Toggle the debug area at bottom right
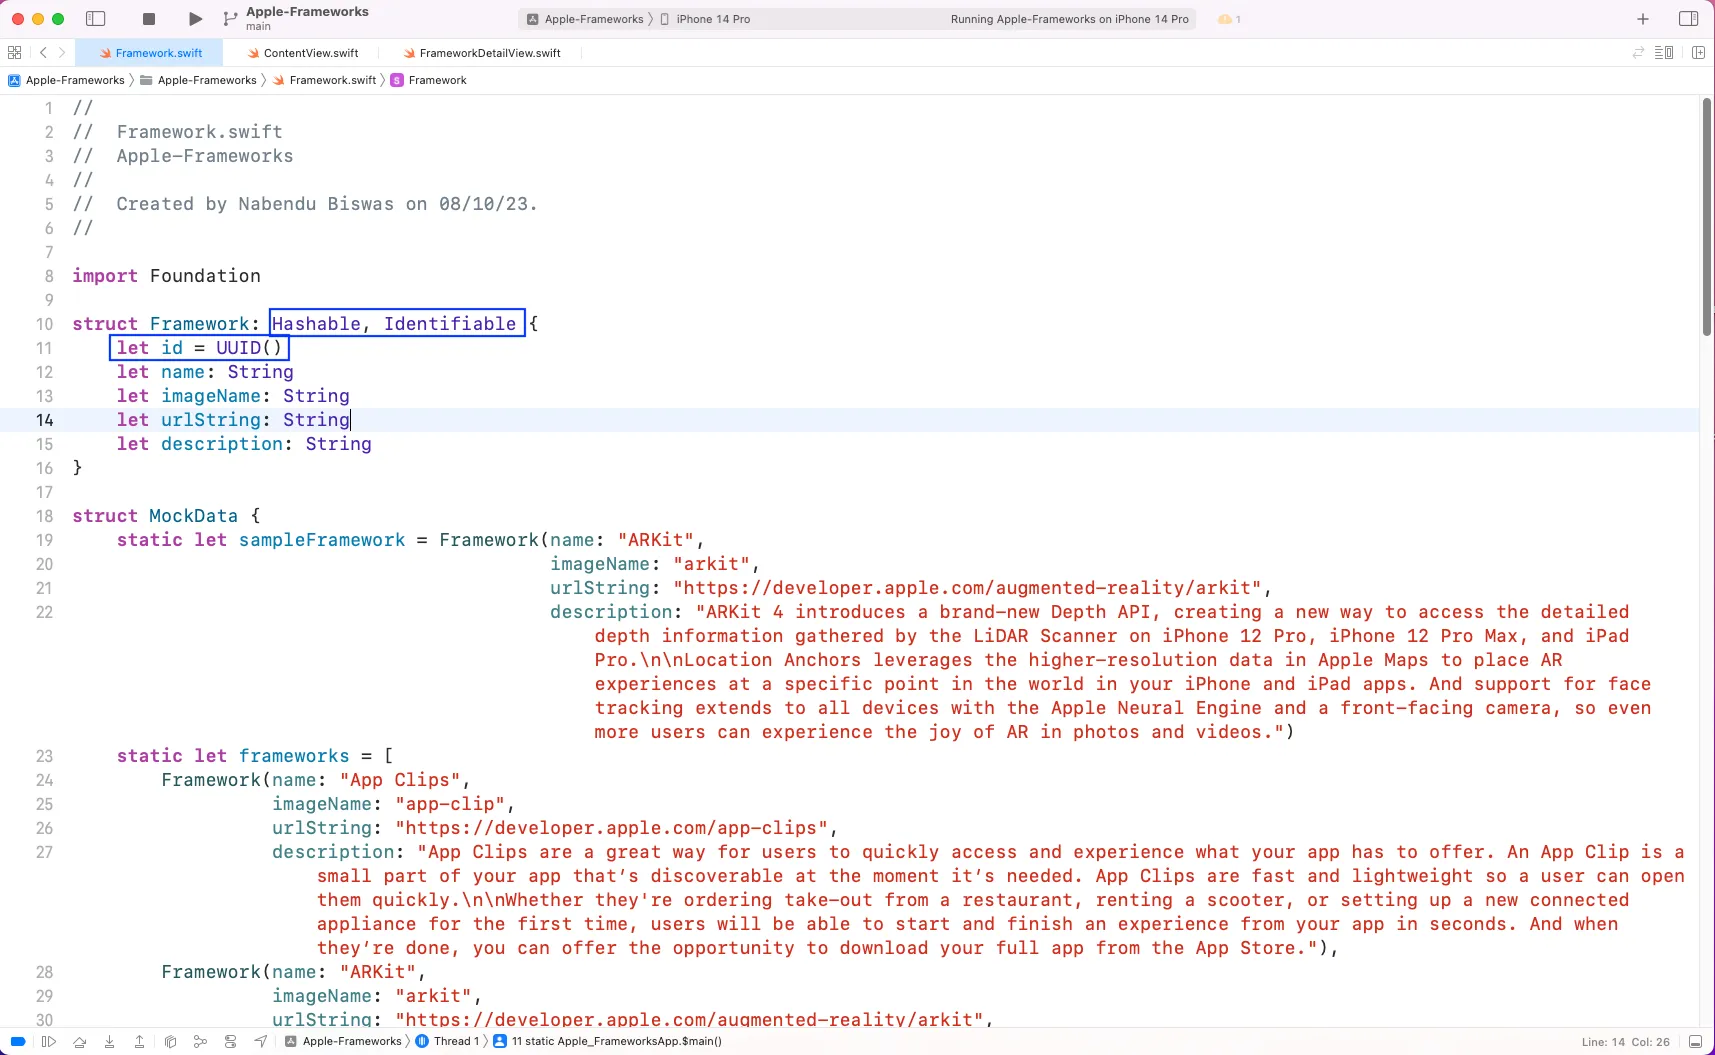Viewport: 1715px width, 1055px height. 1695,1041
